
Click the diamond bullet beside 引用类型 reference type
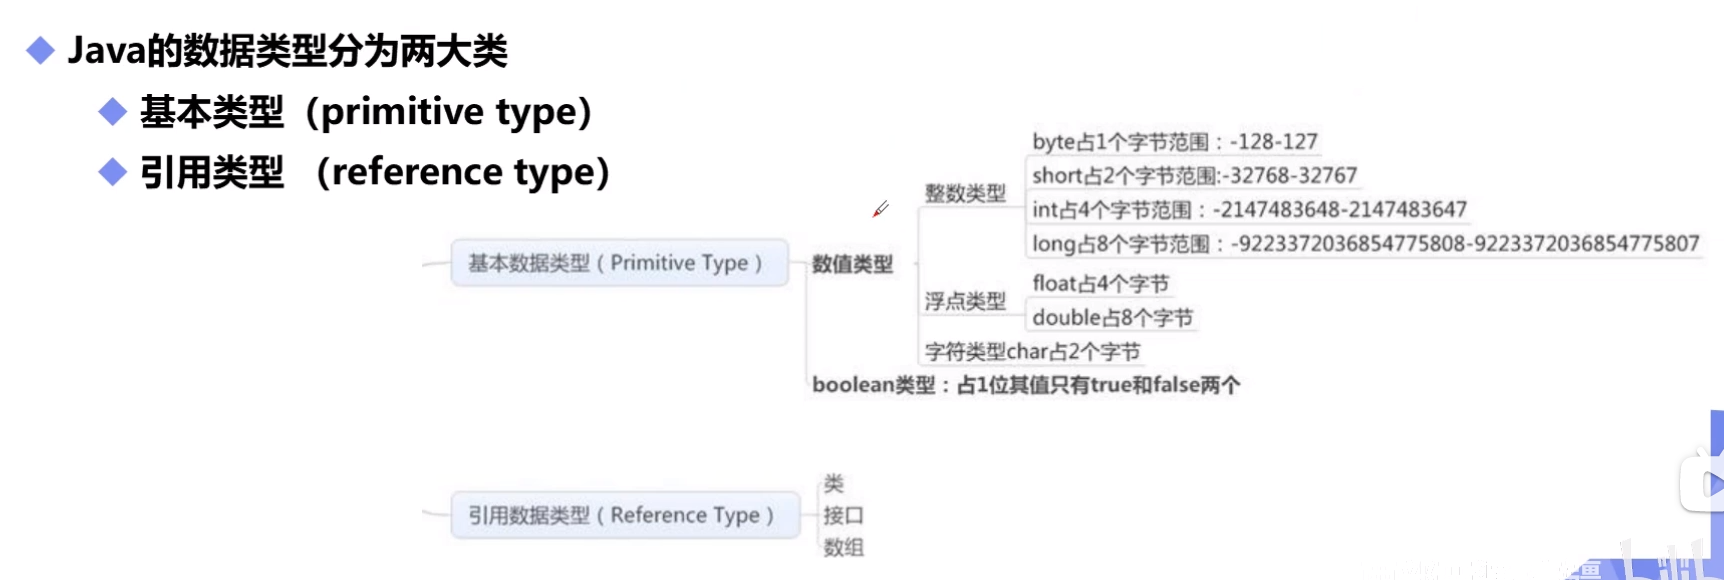point(113,172)
